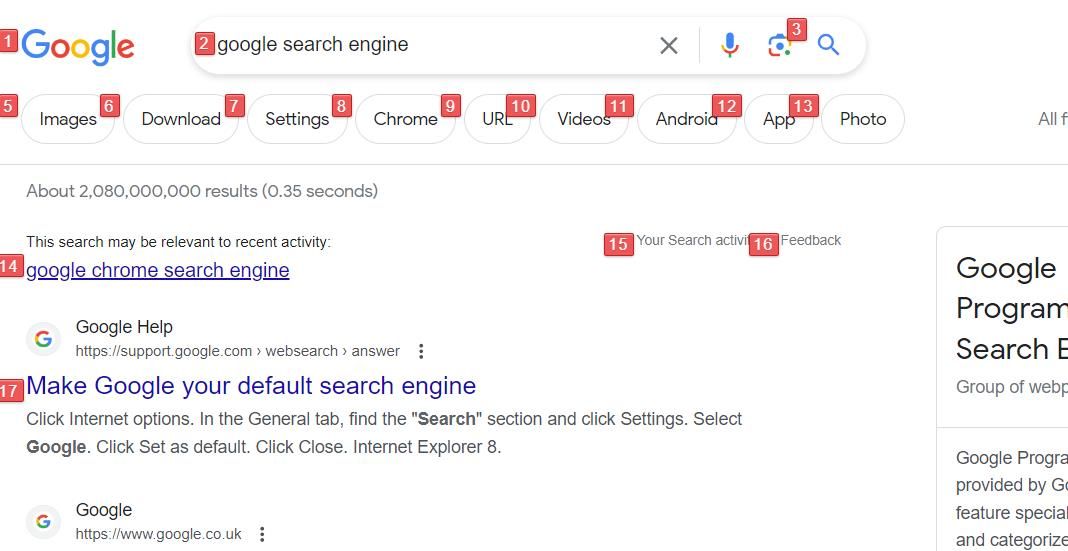Image resolution: width=1068 pixels, height=551 pixels.
Task: Click the google.co.uk result favicon
Action: tap(43, 521)
